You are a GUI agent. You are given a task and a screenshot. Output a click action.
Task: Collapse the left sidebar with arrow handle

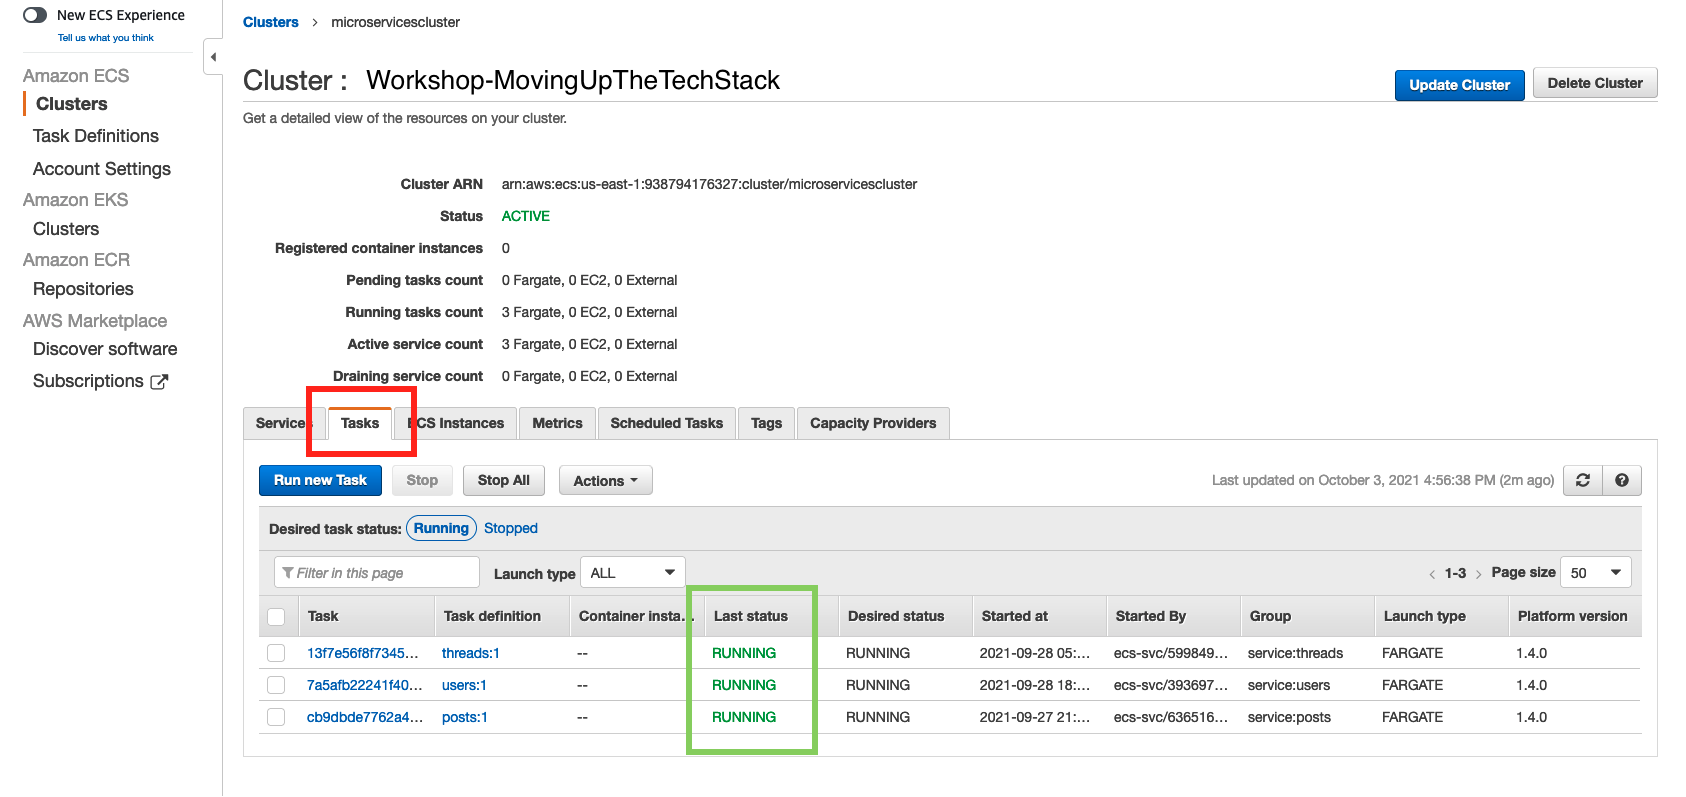[213, 57]
